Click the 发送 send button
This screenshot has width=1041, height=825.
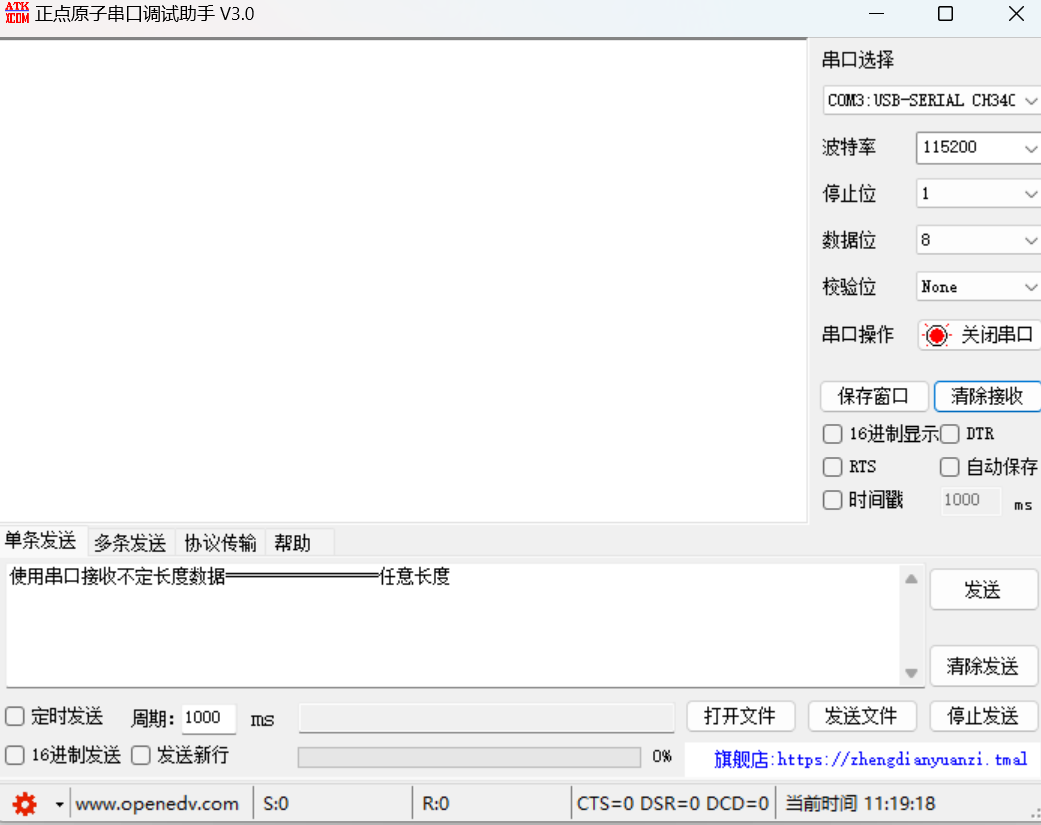[983, 589]
